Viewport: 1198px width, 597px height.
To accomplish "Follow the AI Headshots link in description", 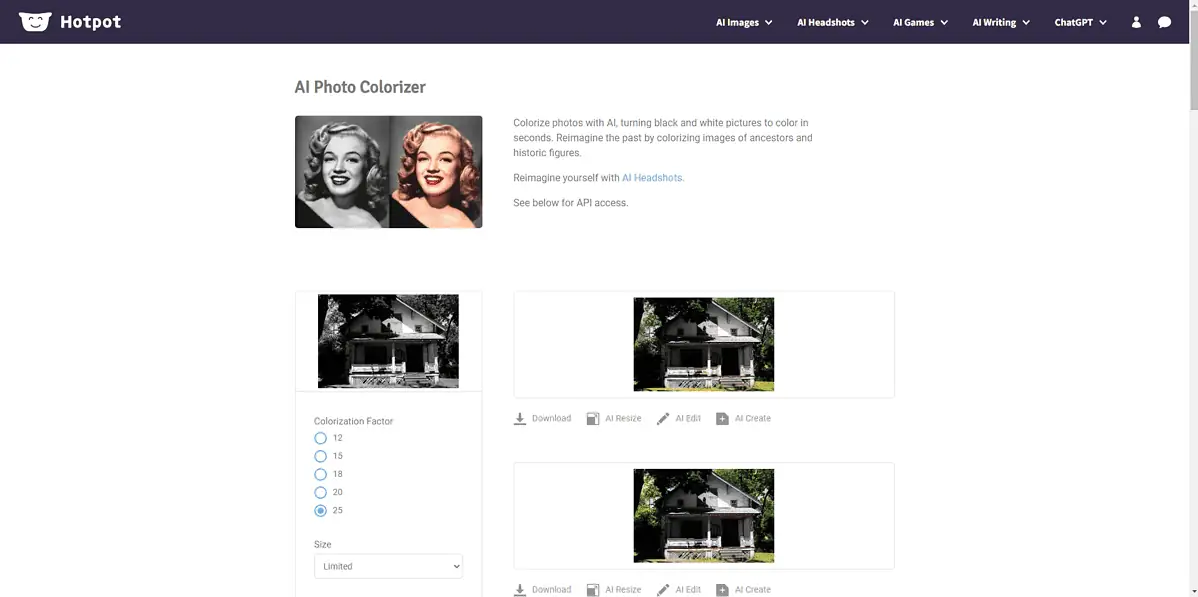I will [653, 178].
